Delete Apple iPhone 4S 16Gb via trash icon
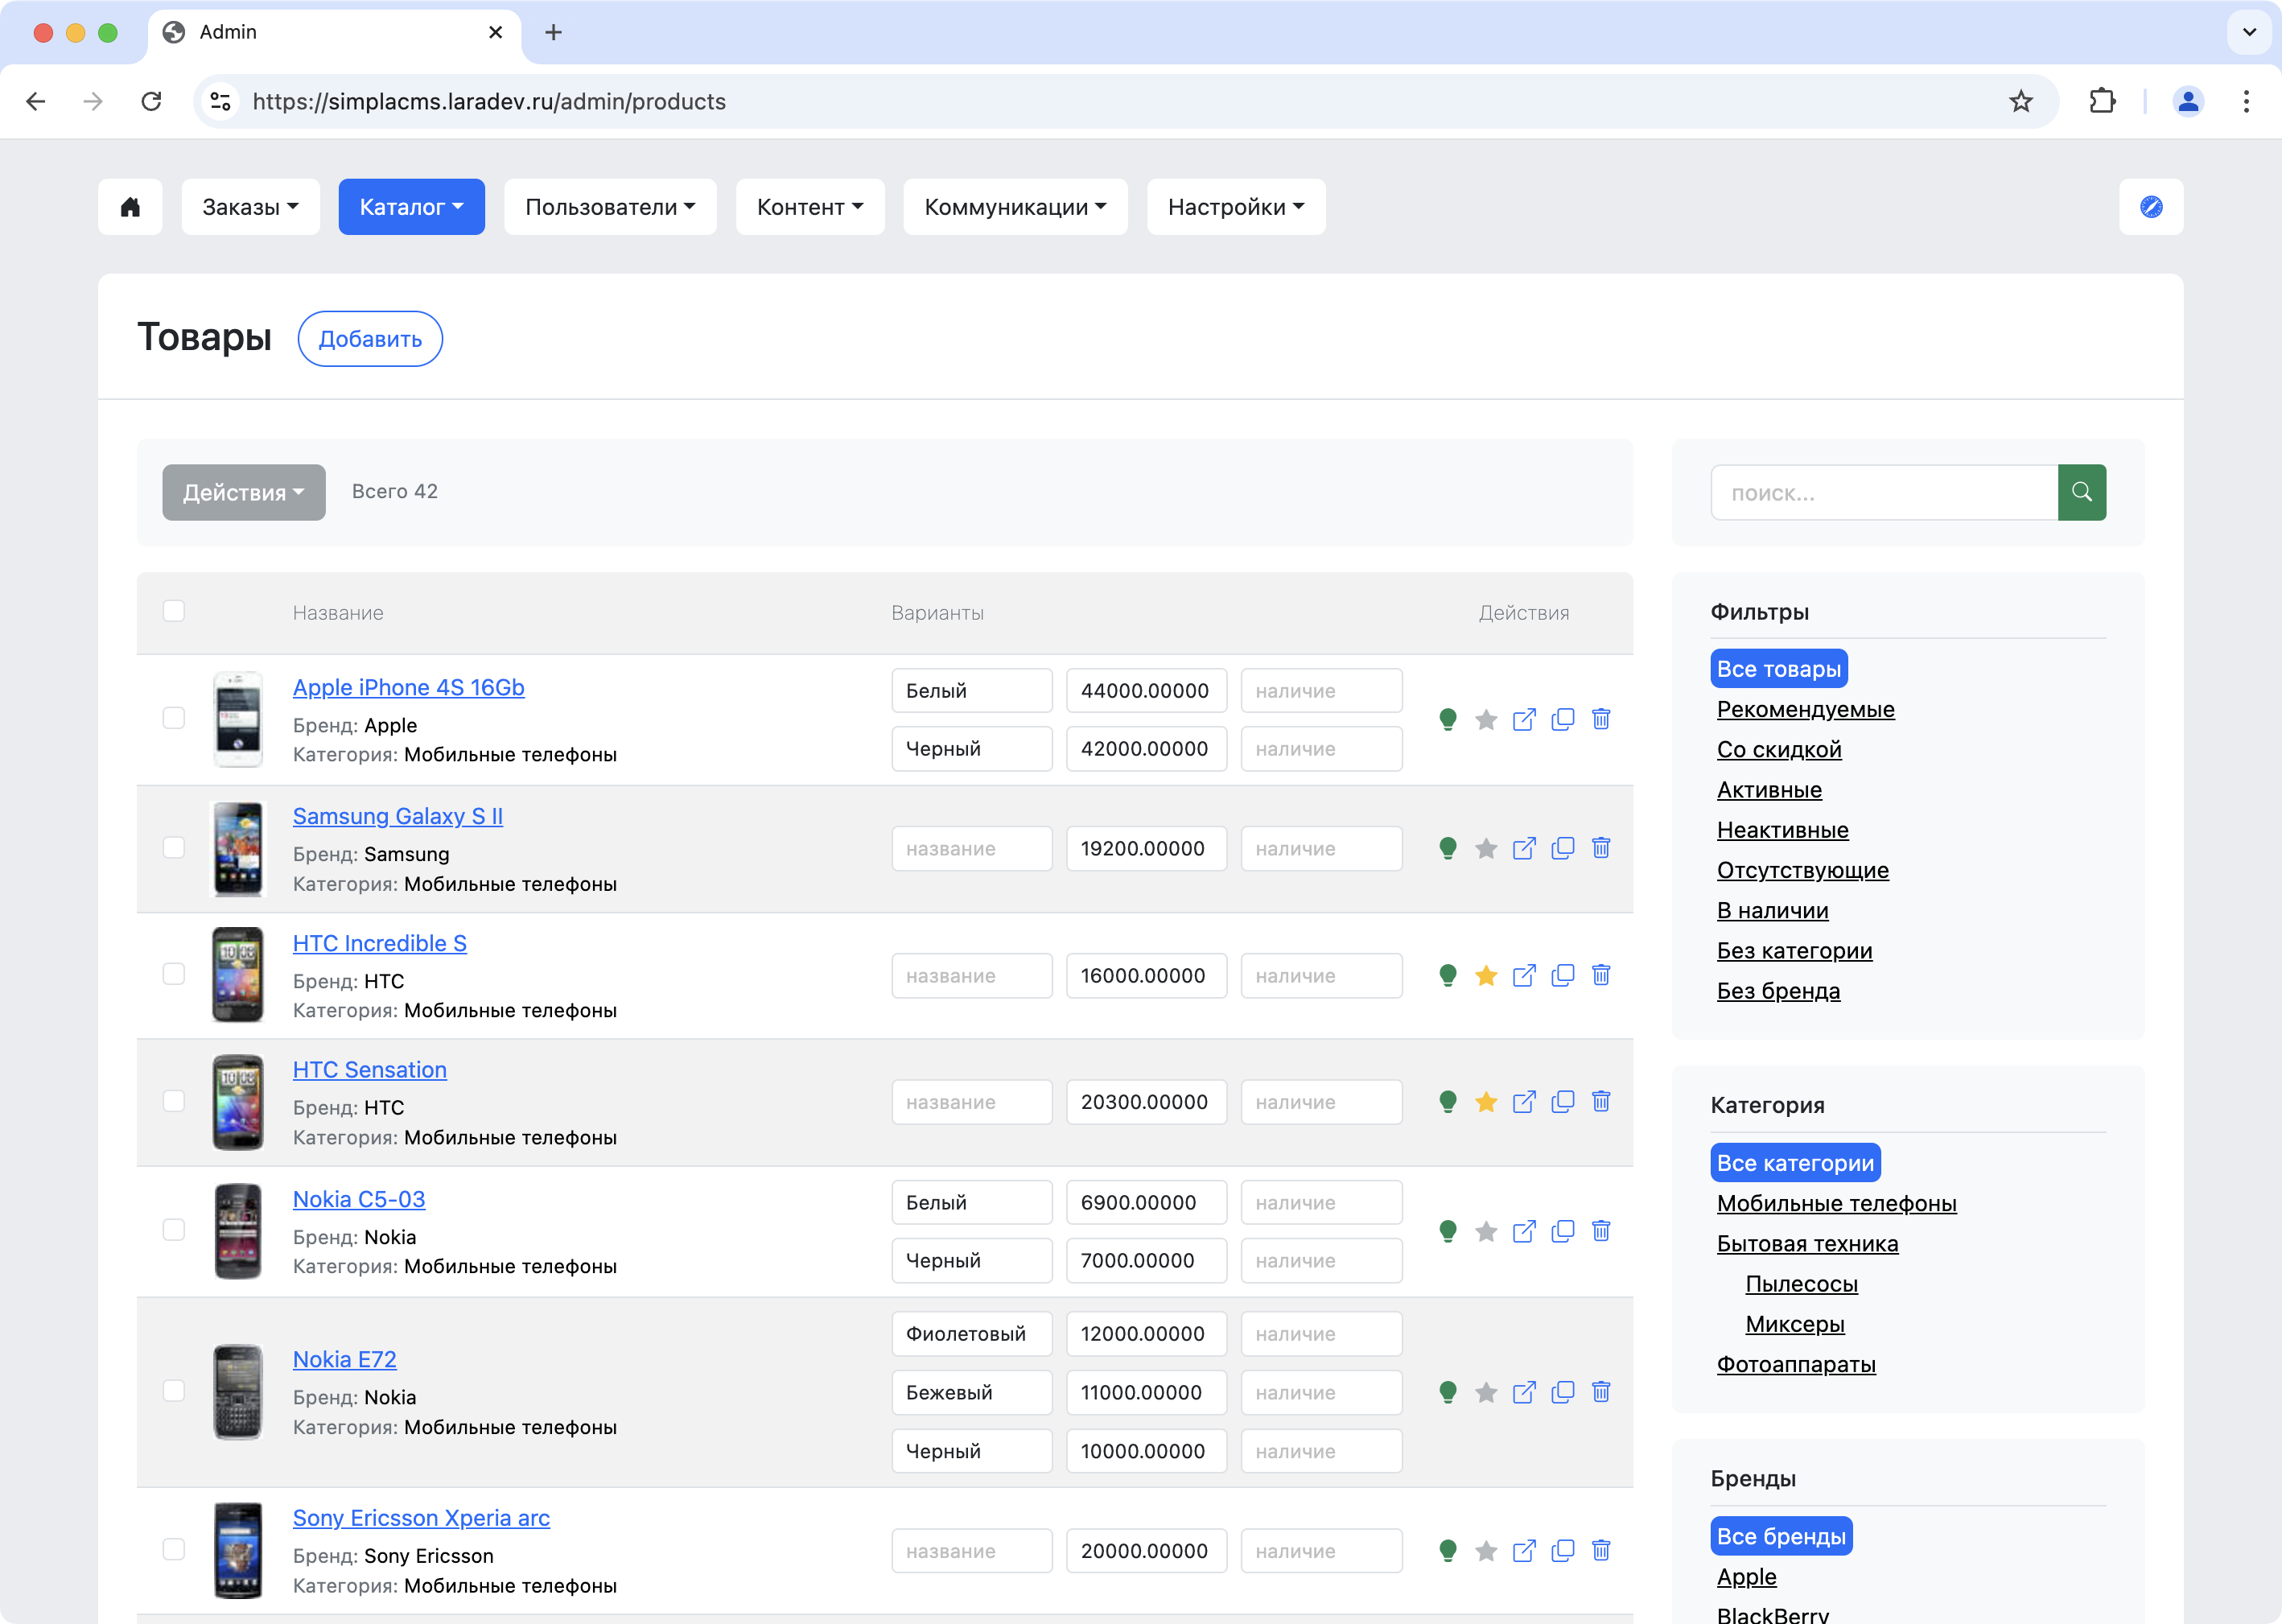 1600,719
